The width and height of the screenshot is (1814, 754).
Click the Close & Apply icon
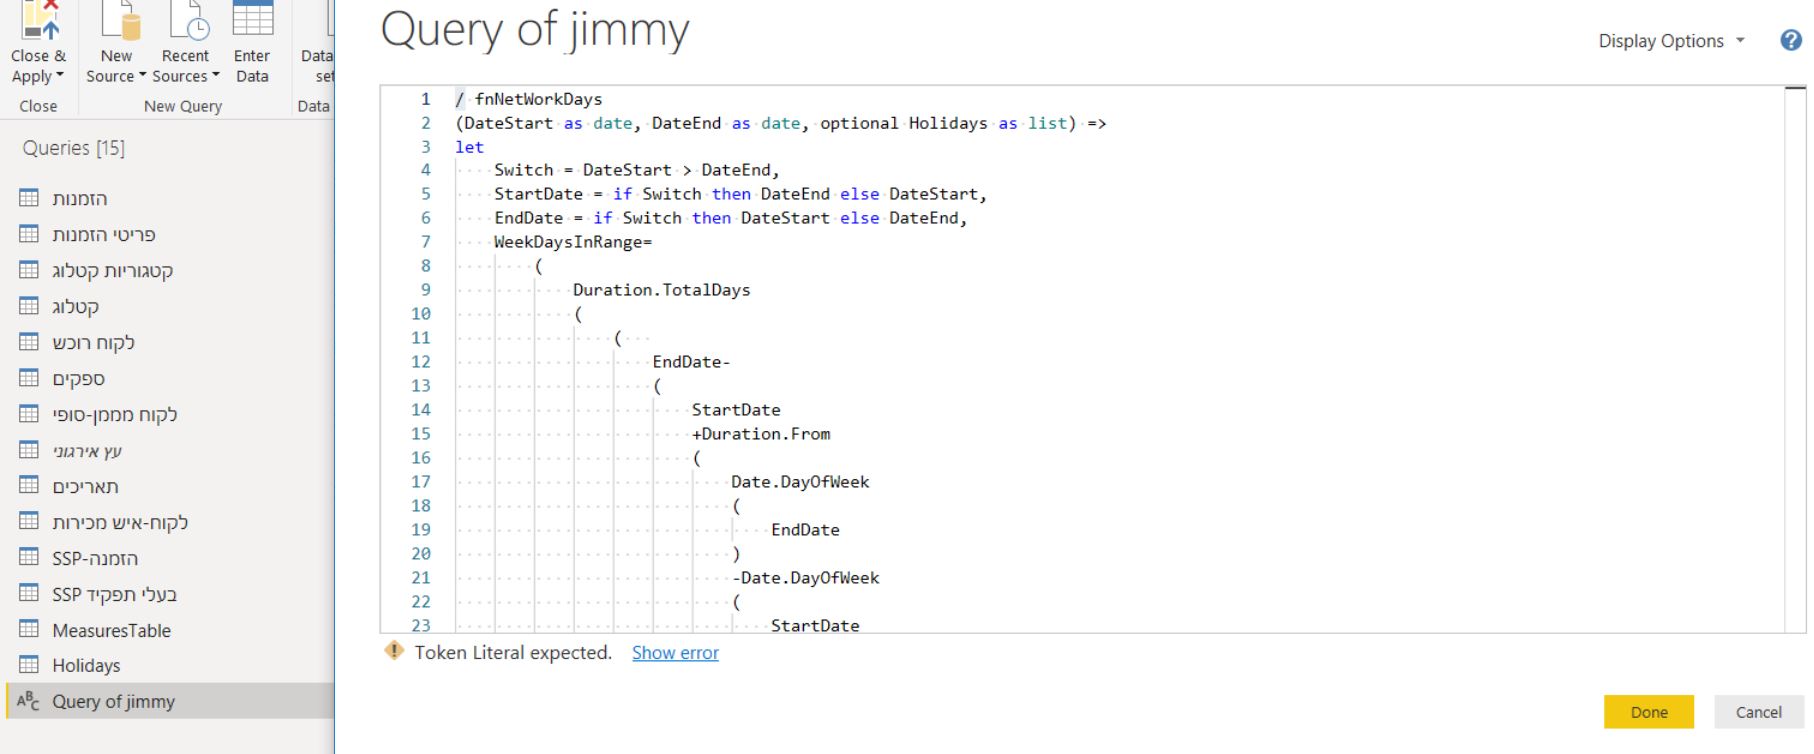(39, 20)
